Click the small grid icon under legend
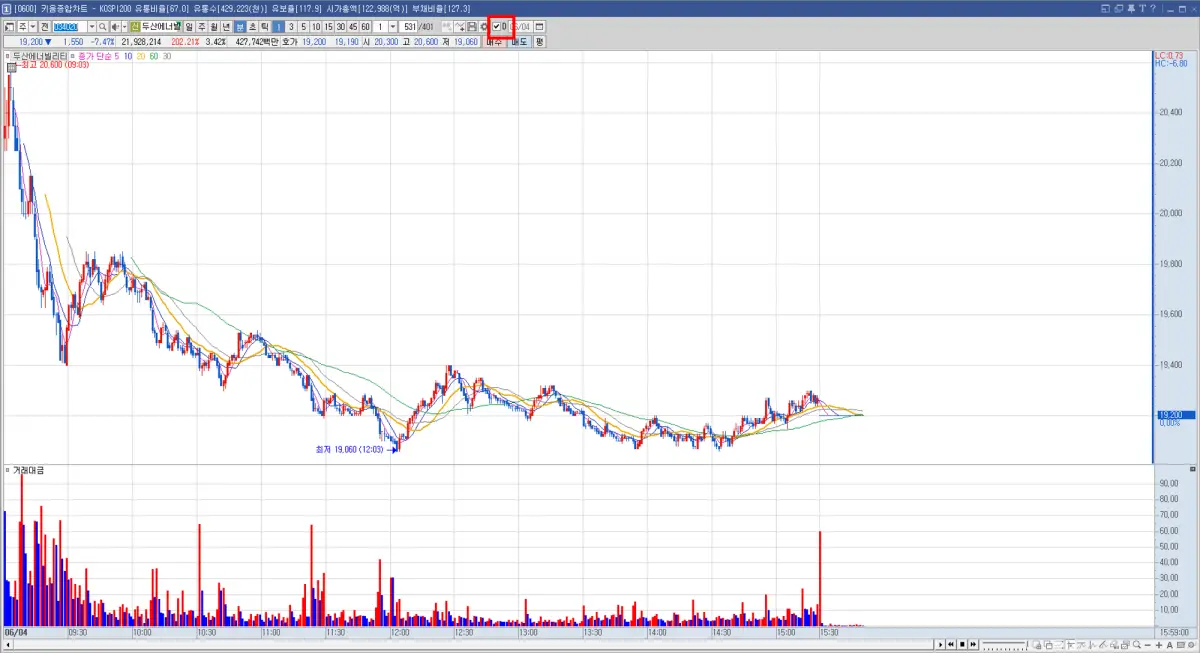Screen dimensions: 1200x653 coord(13,66)
